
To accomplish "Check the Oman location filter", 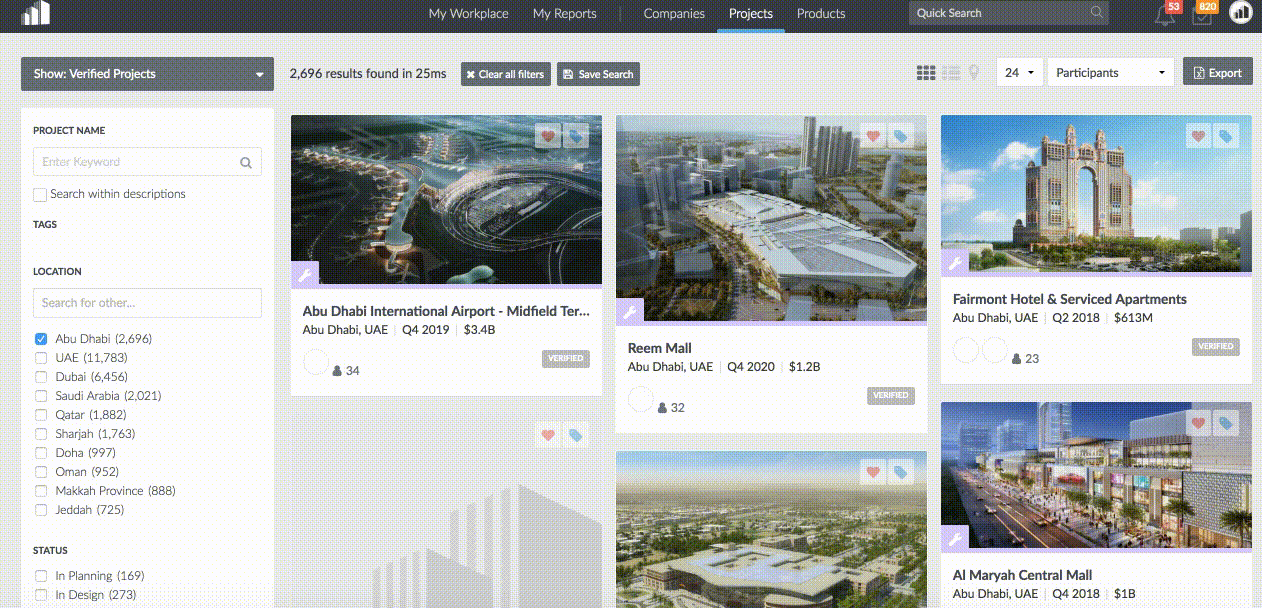I will point(41,472).
